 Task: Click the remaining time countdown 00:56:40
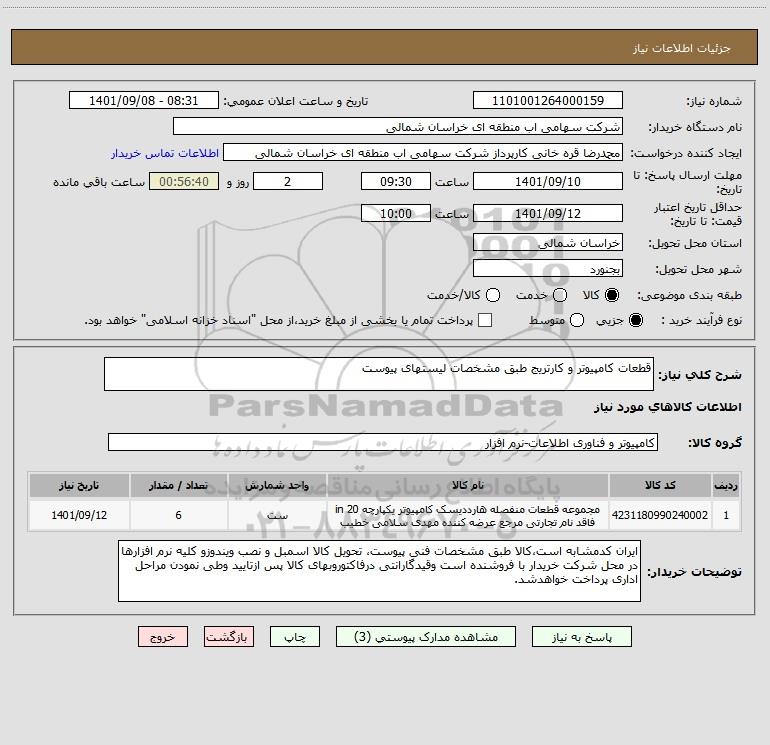pos(184,181)
